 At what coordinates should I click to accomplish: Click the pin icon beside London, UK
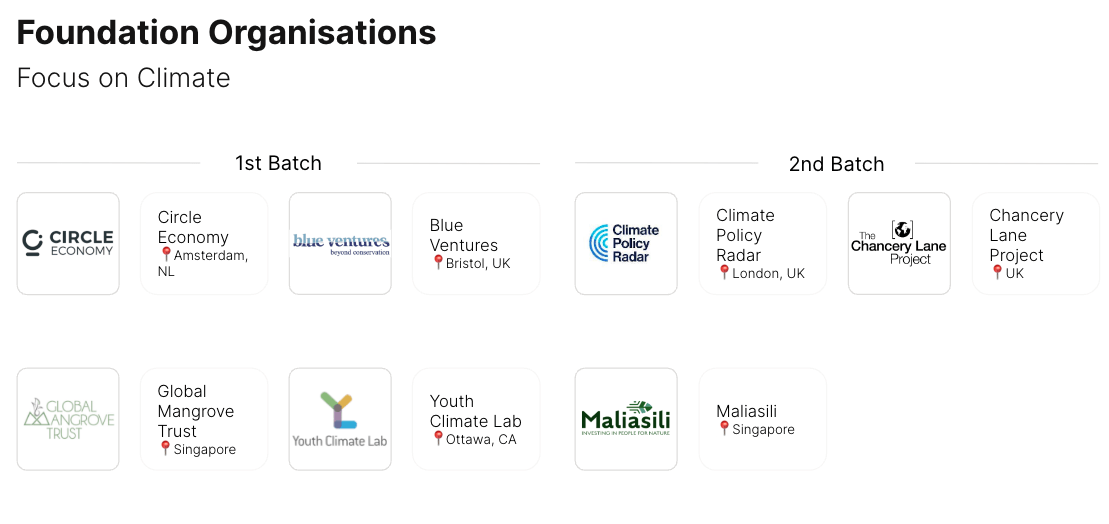[x=724, y=272]
